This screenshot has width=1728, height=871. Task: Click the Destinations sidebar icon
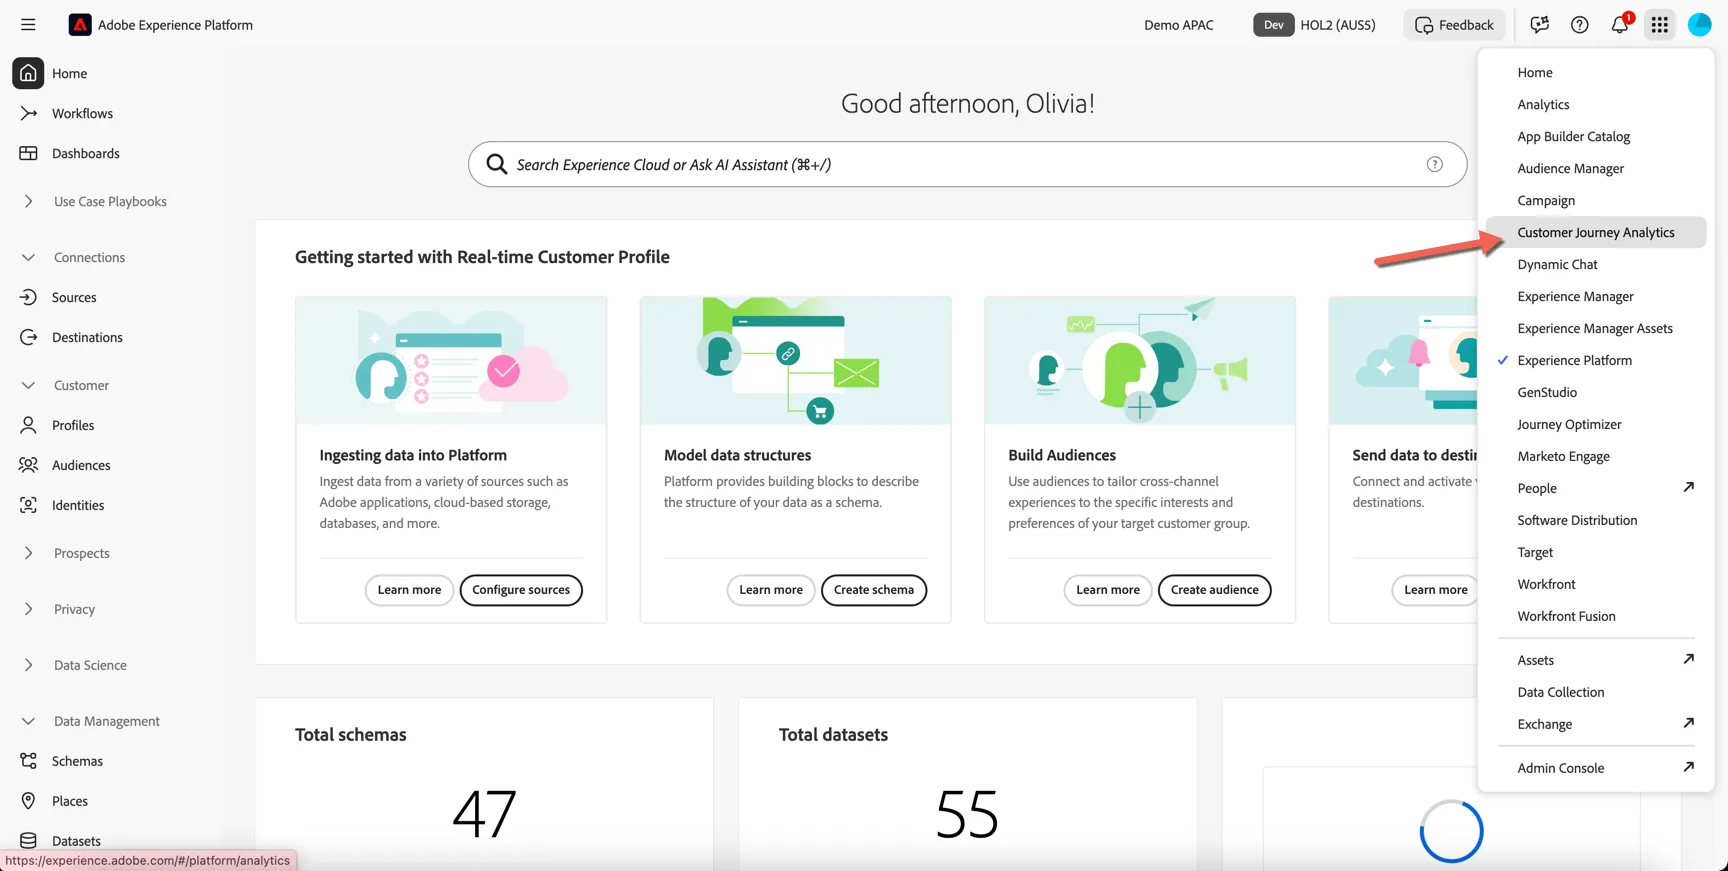(x=28, y=337)
